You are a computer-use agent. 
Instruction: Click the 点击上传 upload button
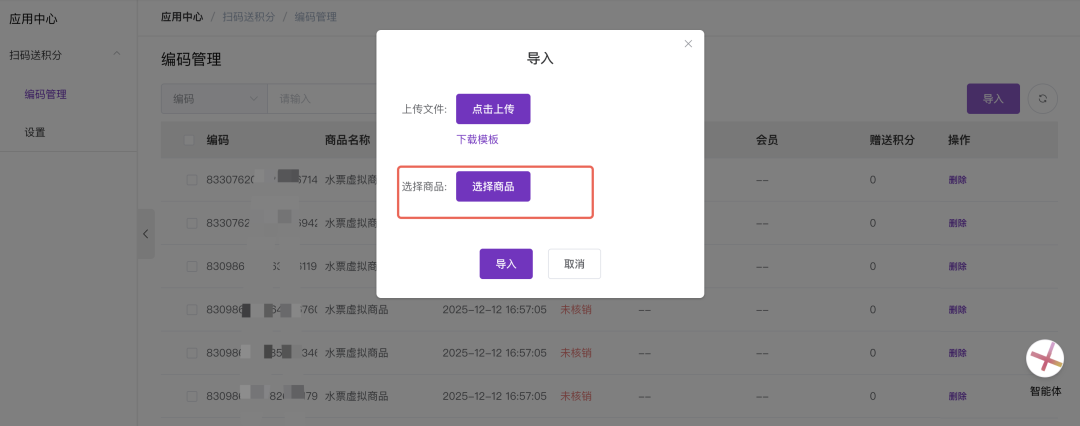pos(493,109)
